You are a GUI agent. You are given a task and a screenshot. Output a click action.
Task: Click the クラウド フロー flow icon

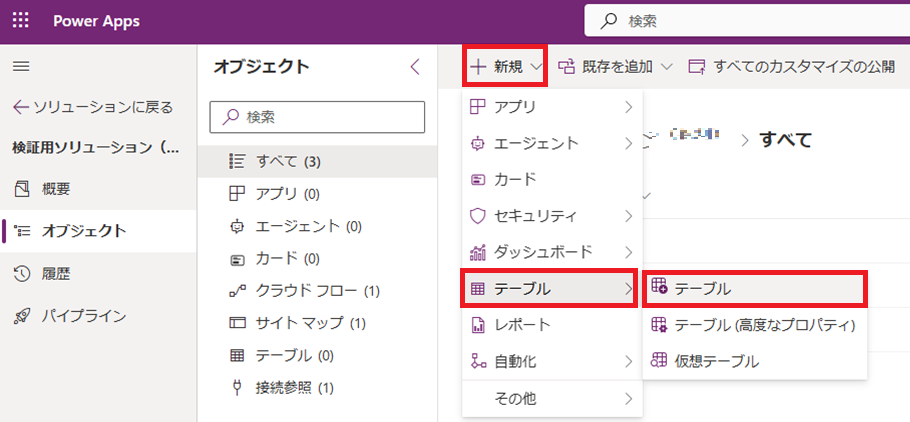click(x=237, y=290)
